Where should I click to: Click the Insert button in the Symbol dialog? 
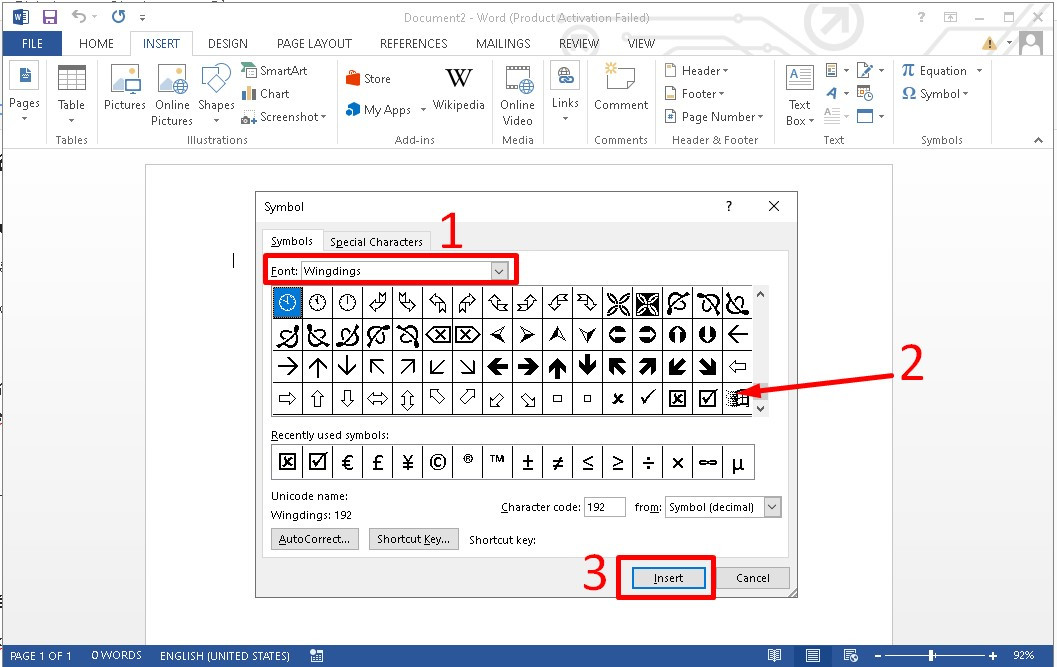[x=666, y=577]
